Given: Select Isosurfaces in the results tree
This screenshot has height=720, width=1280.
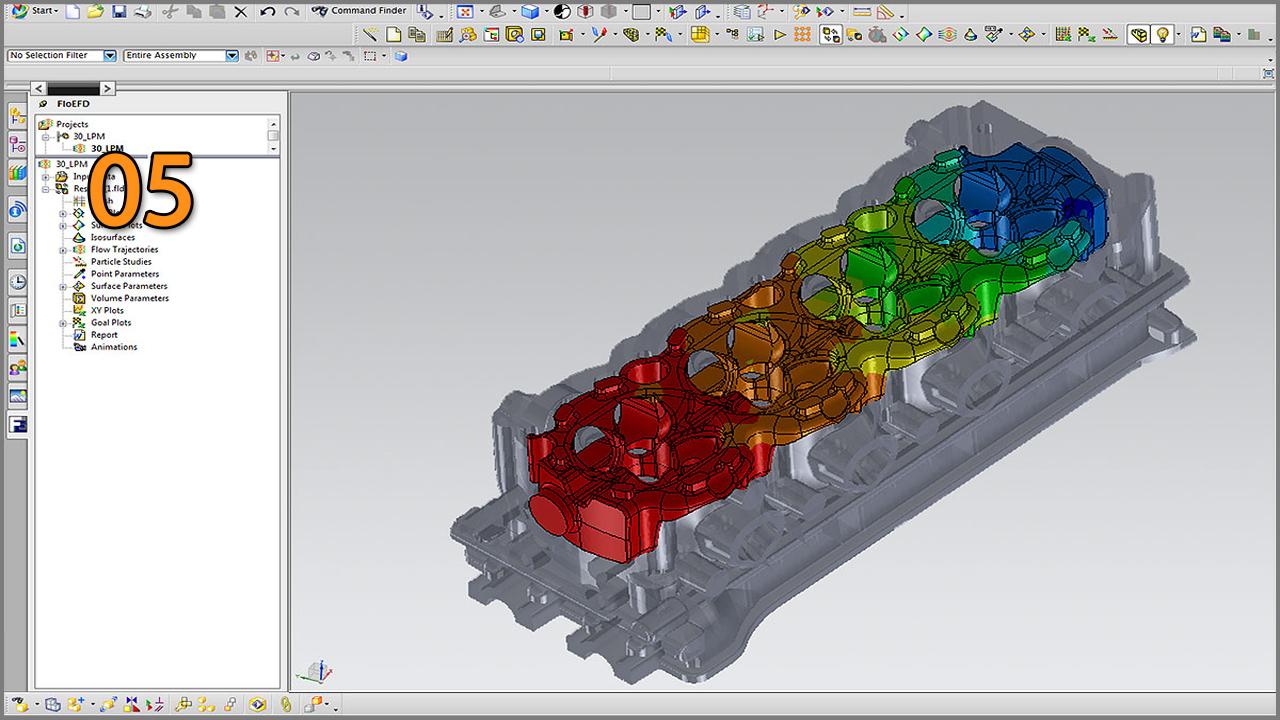Looking at the screenshot, I should click(x=112, y=238).
